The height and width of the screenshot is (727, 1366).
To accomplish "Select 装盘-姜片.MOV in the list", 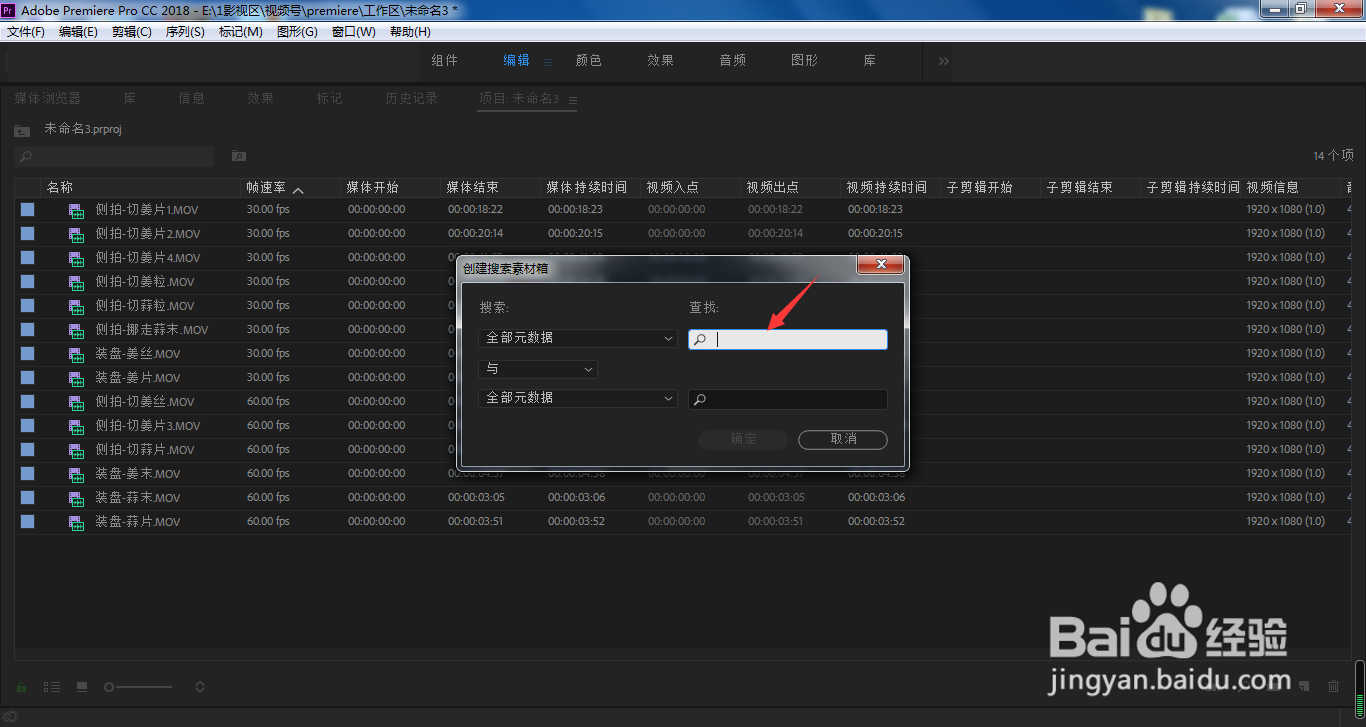I will pos(138,378).
